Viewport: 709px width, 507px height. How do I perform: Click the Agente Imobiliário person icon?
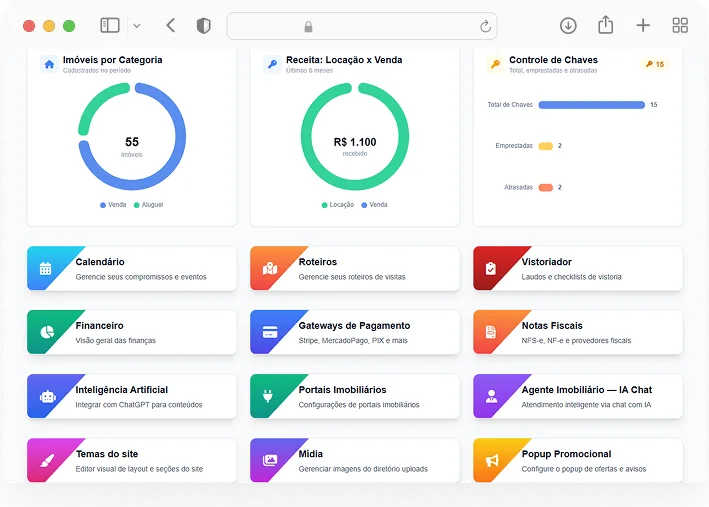point(491,396)
